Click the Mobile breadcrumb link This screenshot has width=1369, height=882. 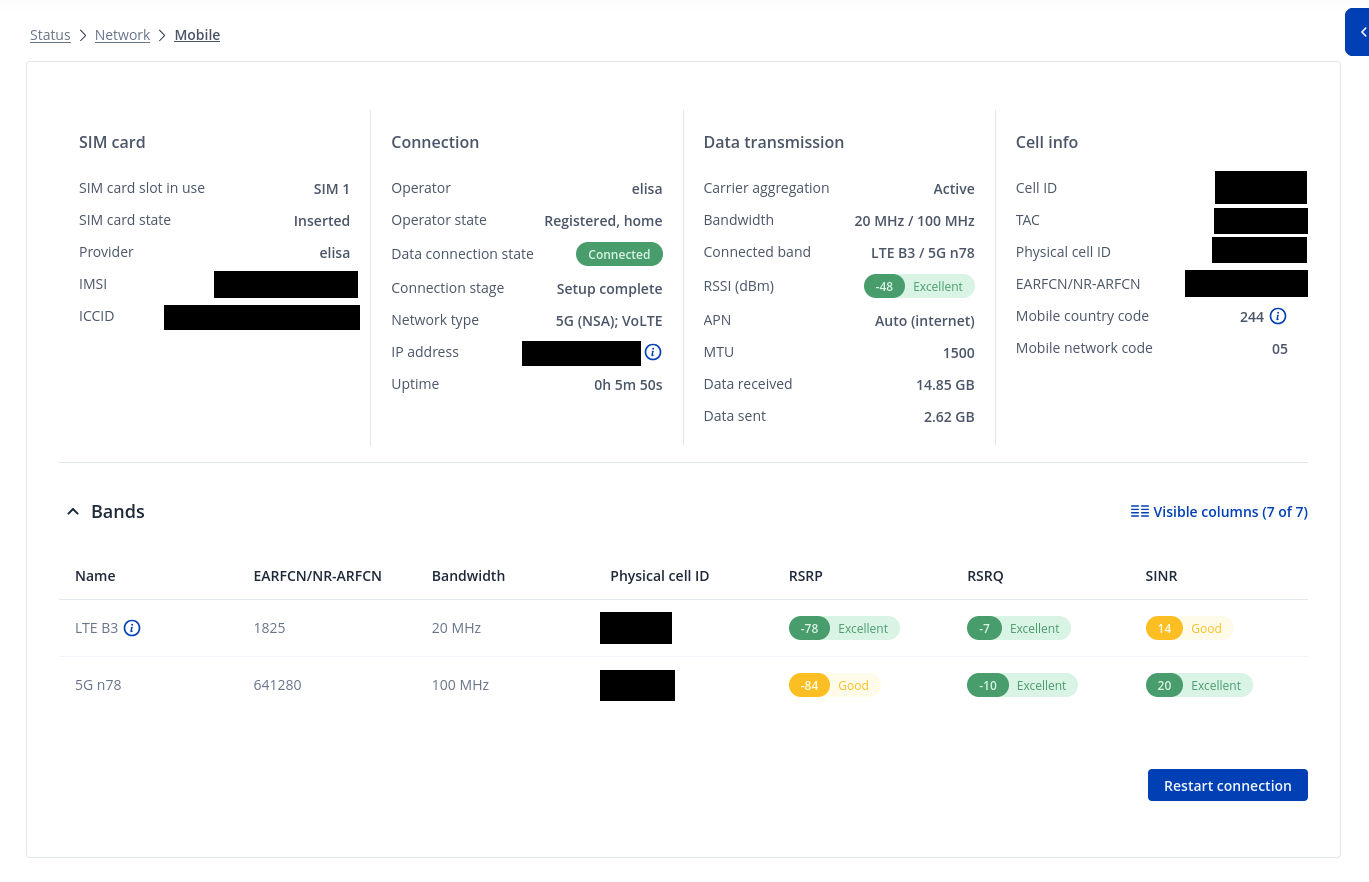tap(197, 35)
